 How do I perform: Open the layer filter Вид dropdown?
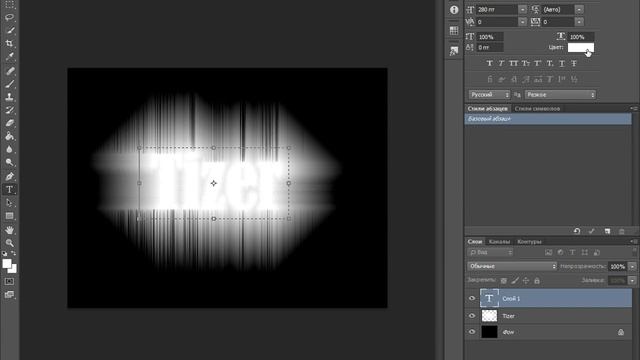pos(490,253)
